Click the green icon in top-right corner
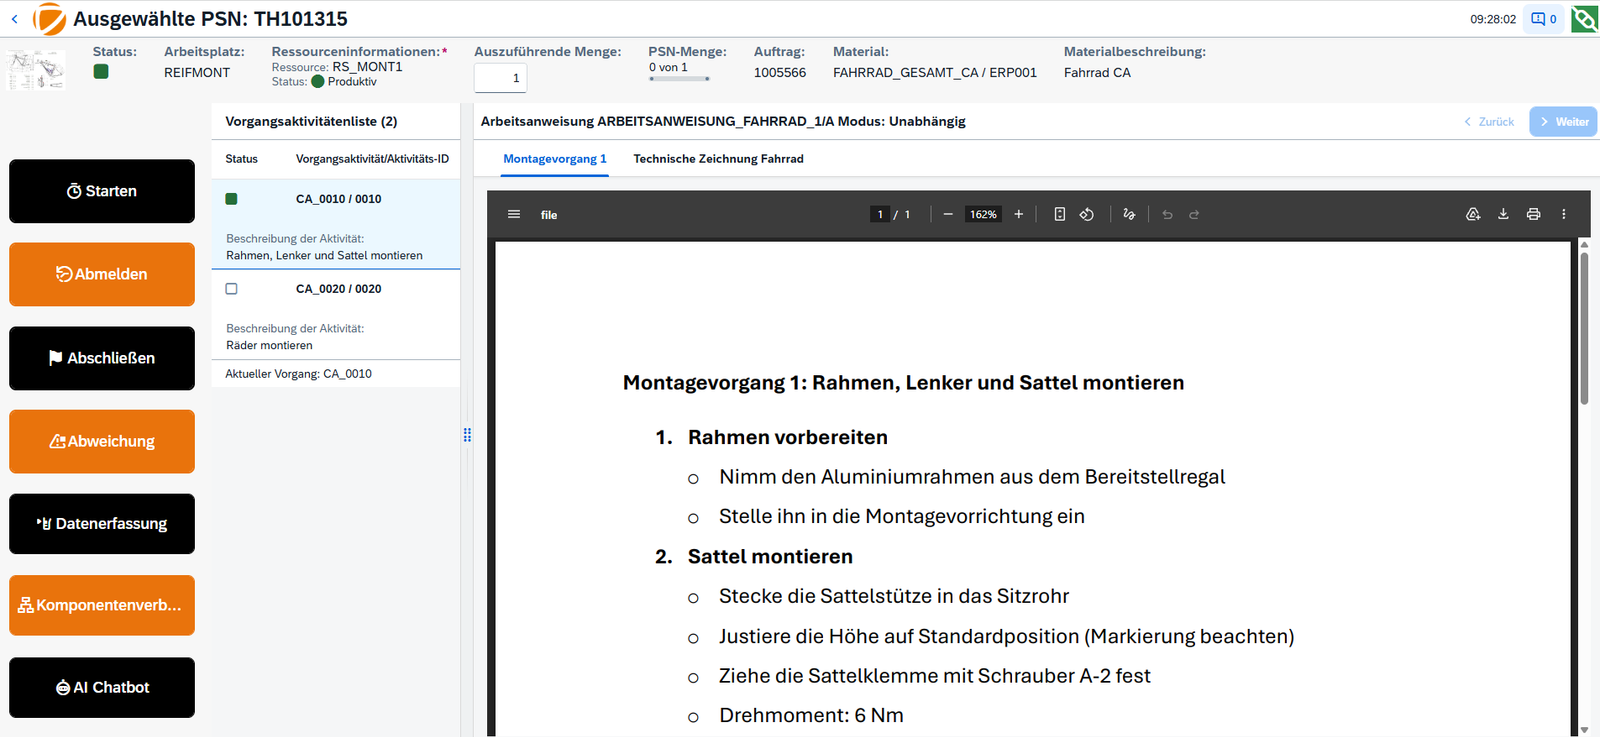This screenshot has width=1600, height=737. point(1584,19)
